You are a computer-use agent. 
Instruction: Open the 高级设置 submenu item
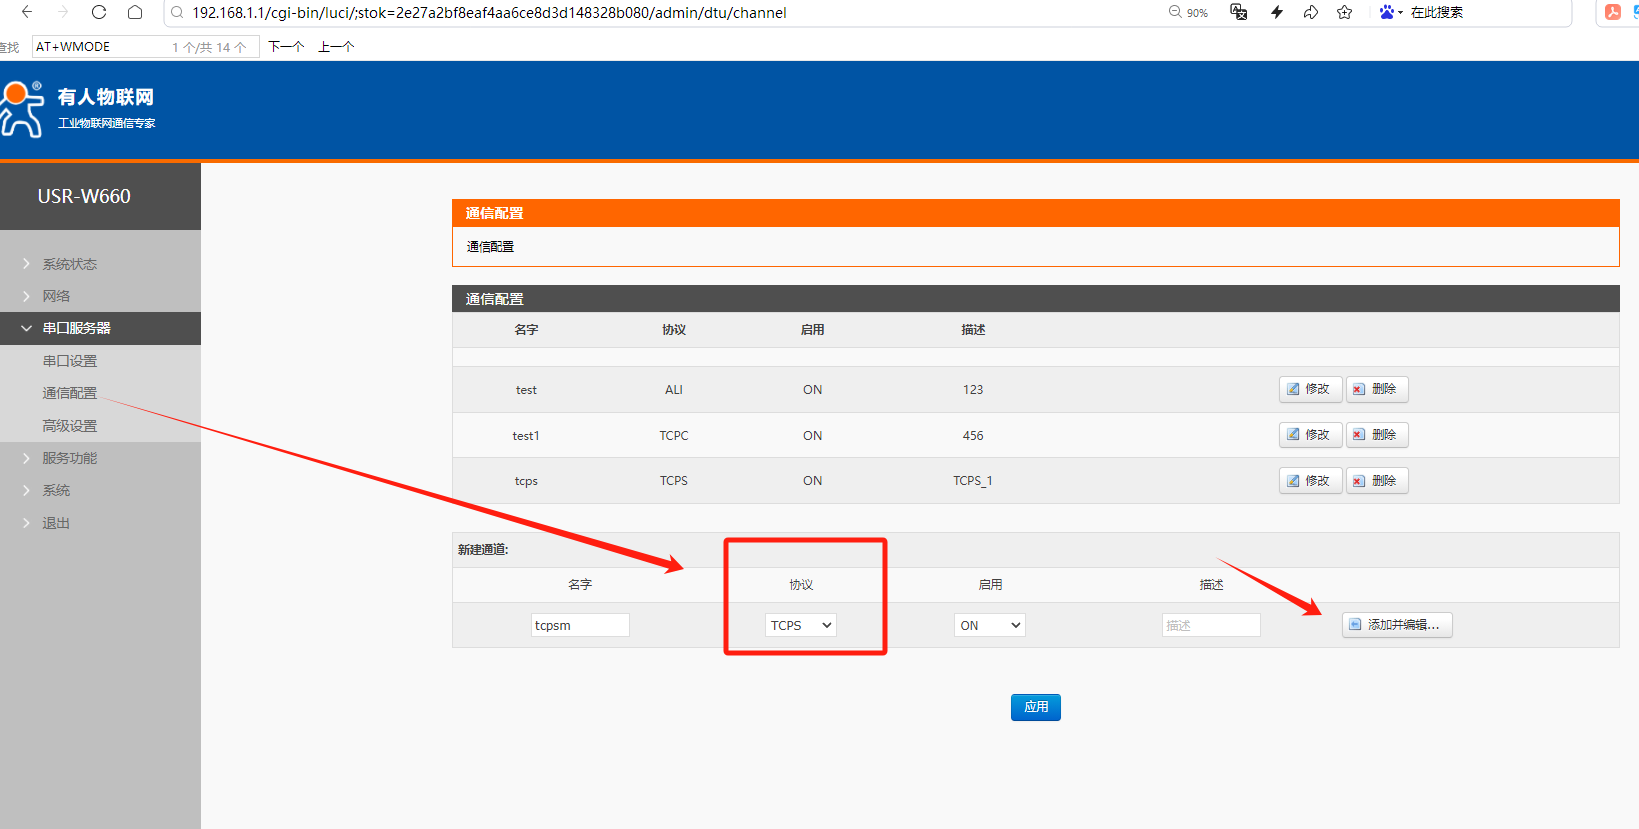[x=70, y=426]
